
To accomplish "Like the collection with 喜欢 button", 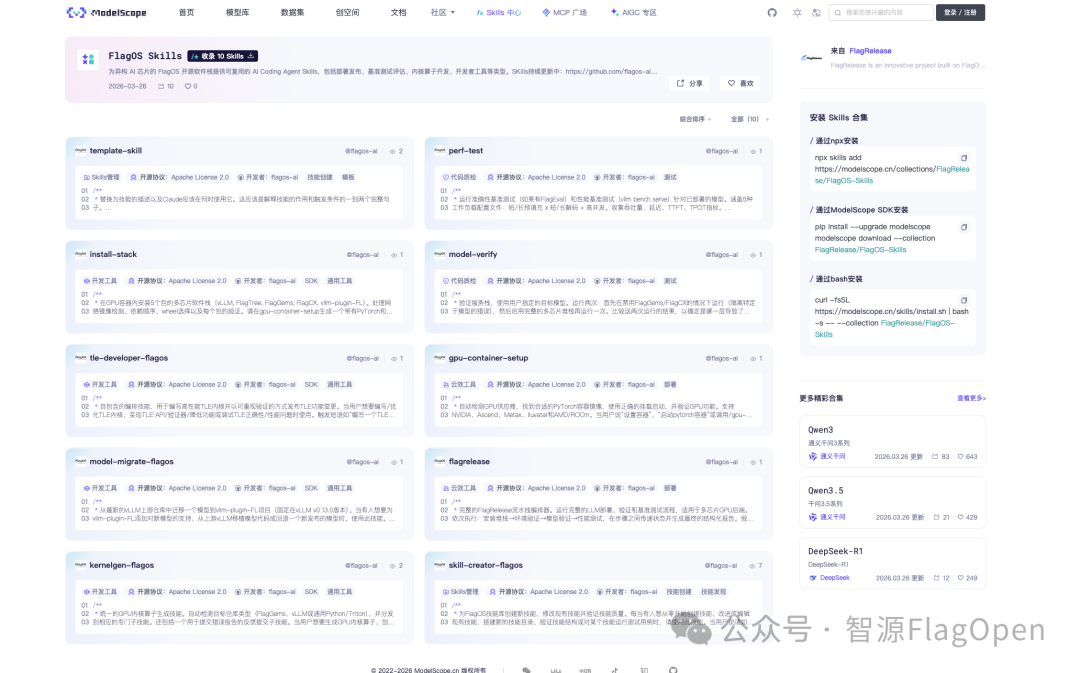I will coord(740,83).
